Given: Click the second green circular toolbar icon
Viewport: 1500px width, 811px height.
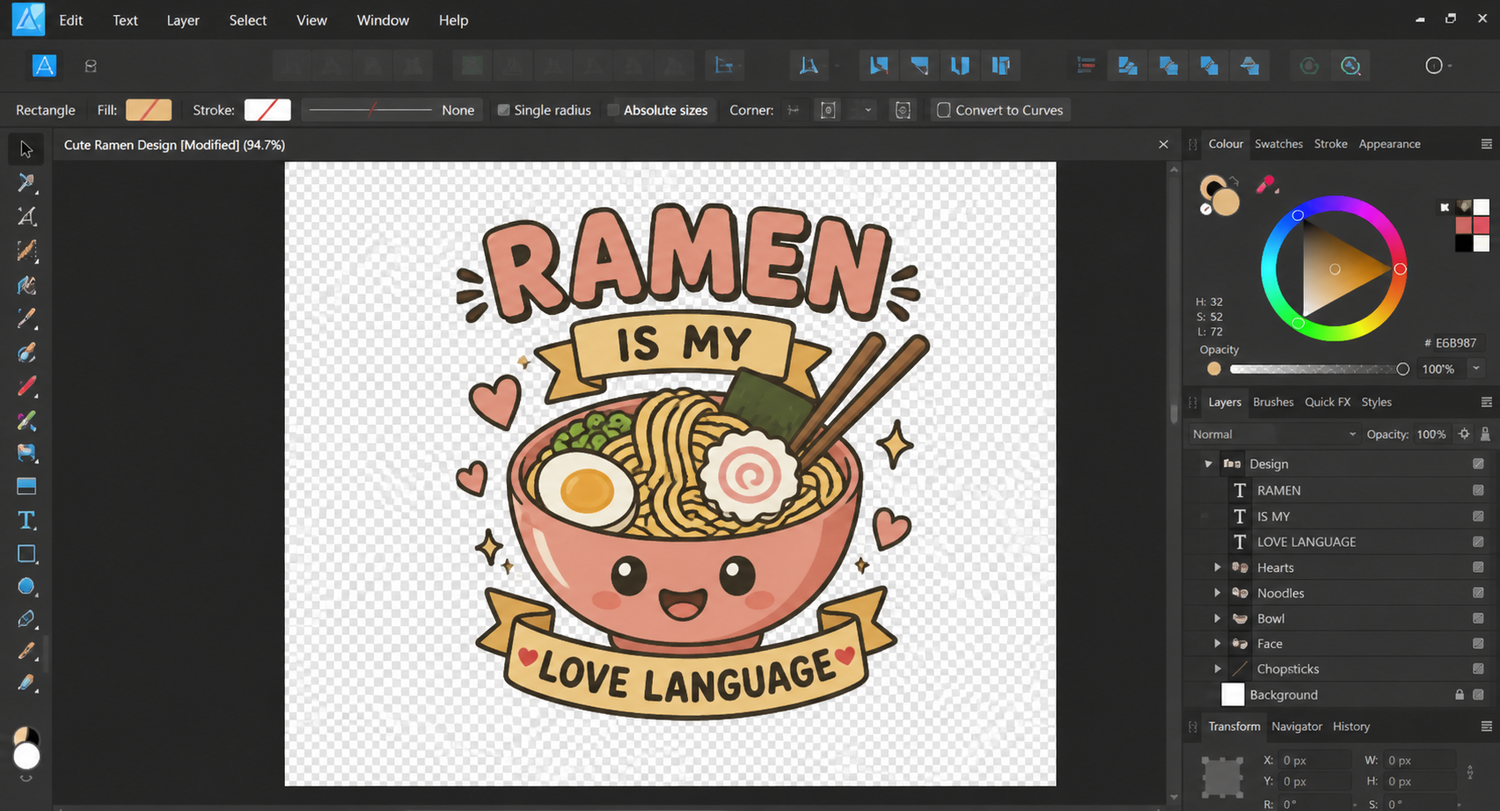Looking at the screenshot, I should pyautogui.click(x=1351, y=66).
